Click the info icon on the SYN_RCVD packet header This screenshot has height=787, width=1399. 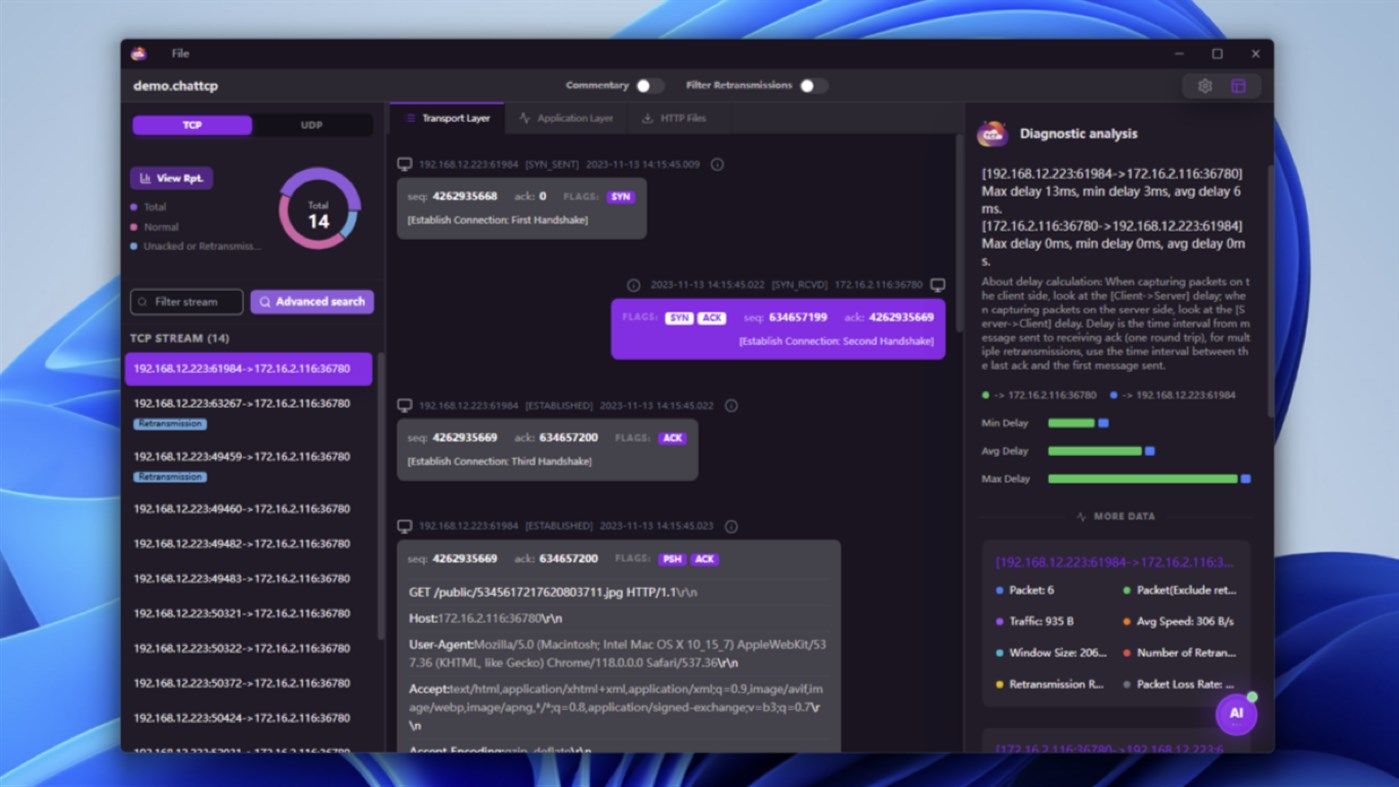click(633, 285)
